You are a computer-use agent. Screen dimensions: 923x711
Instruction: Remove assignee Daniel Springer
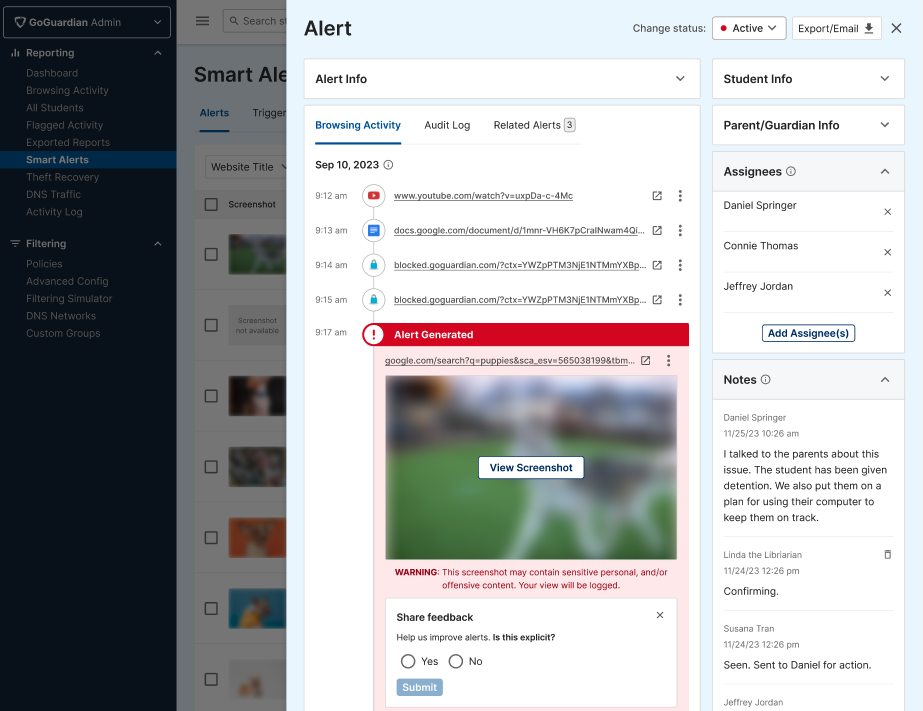point(887,212)
